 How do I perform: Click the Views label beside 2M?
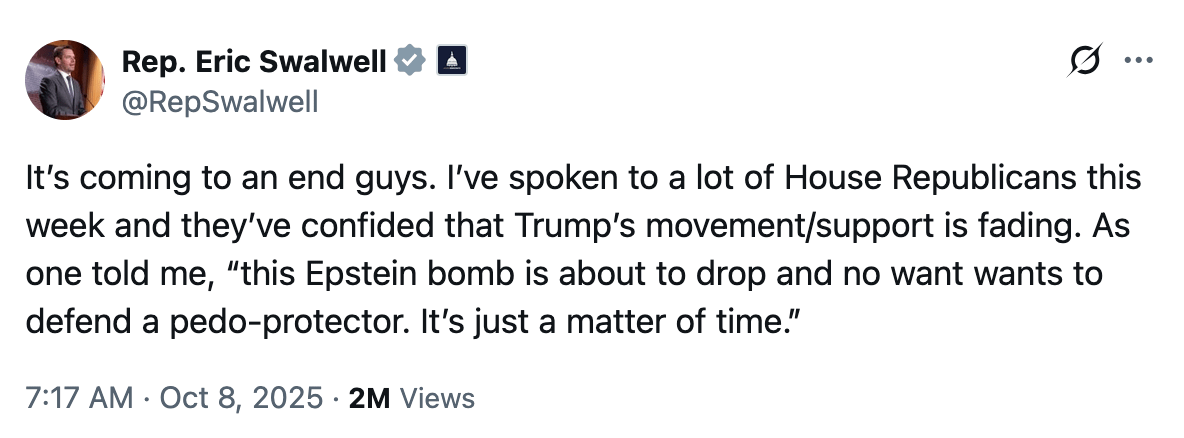pos(437,398)
